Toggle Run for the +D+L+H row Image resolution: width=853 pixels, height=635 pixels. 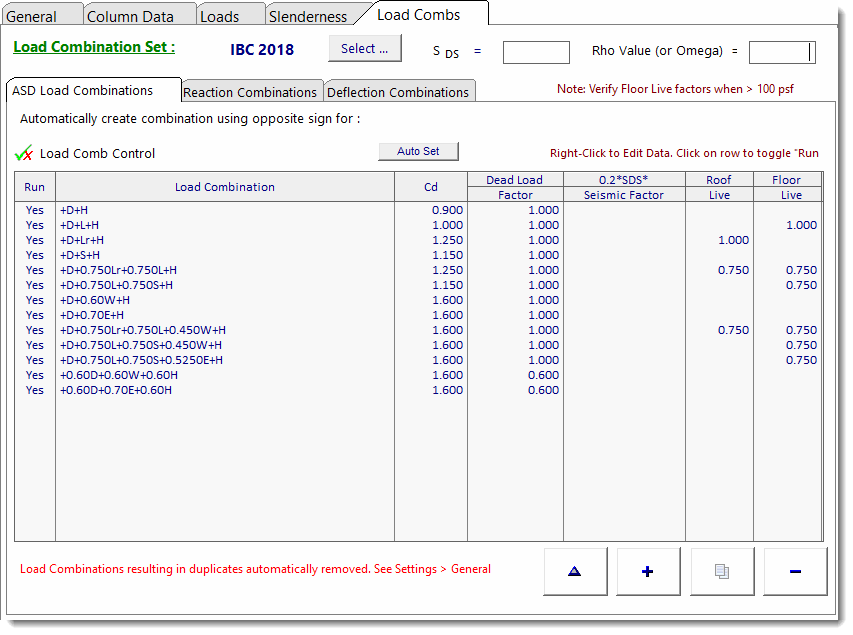[x=35, y=225]
